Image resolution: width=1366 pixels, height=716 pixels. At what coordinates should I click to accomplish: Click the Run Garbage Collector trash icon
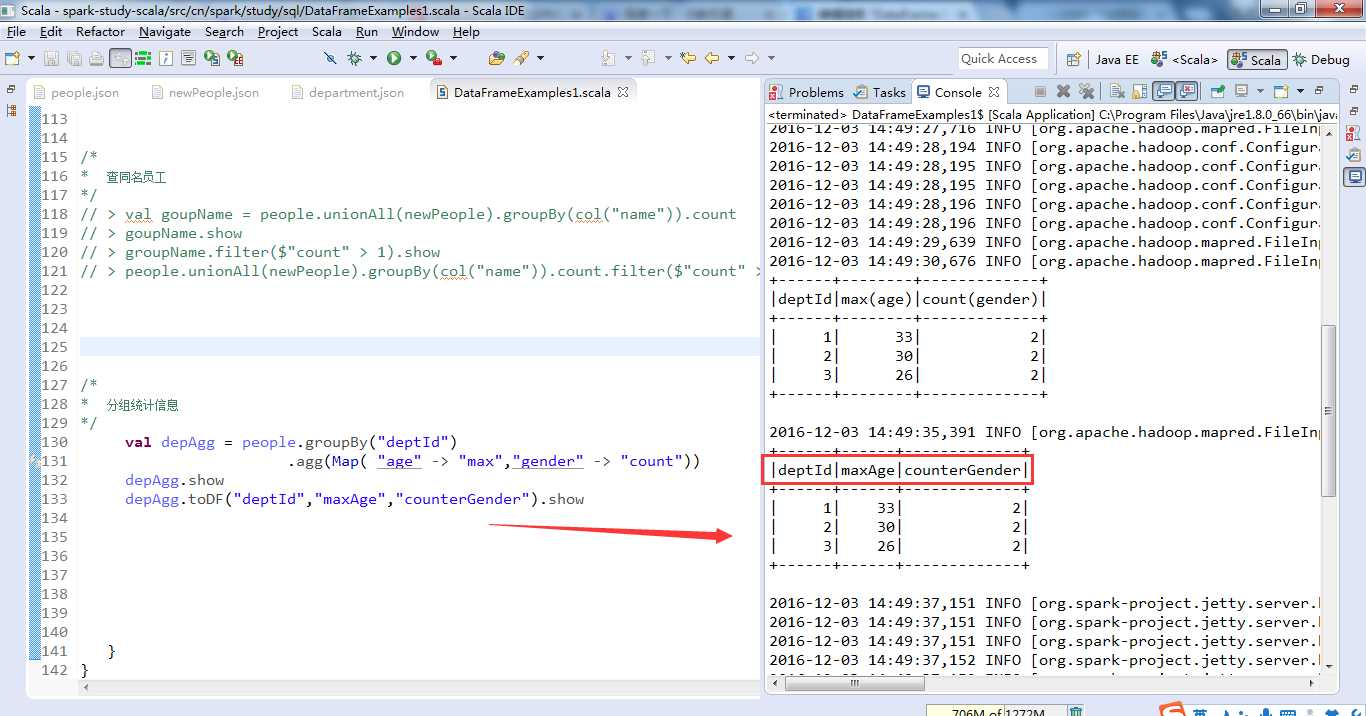pos(1075,711)
